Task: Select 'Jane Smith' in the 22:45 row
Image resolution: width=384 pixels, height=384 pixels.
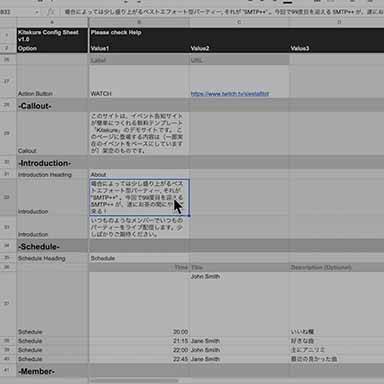Action: [x=239, y=359]
